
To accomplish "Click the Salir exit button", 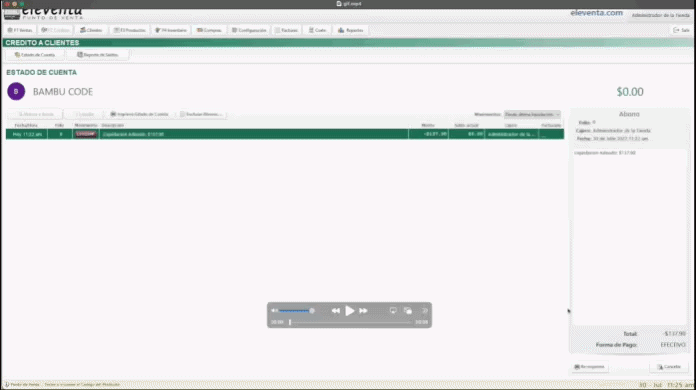I will coord(681,30).
